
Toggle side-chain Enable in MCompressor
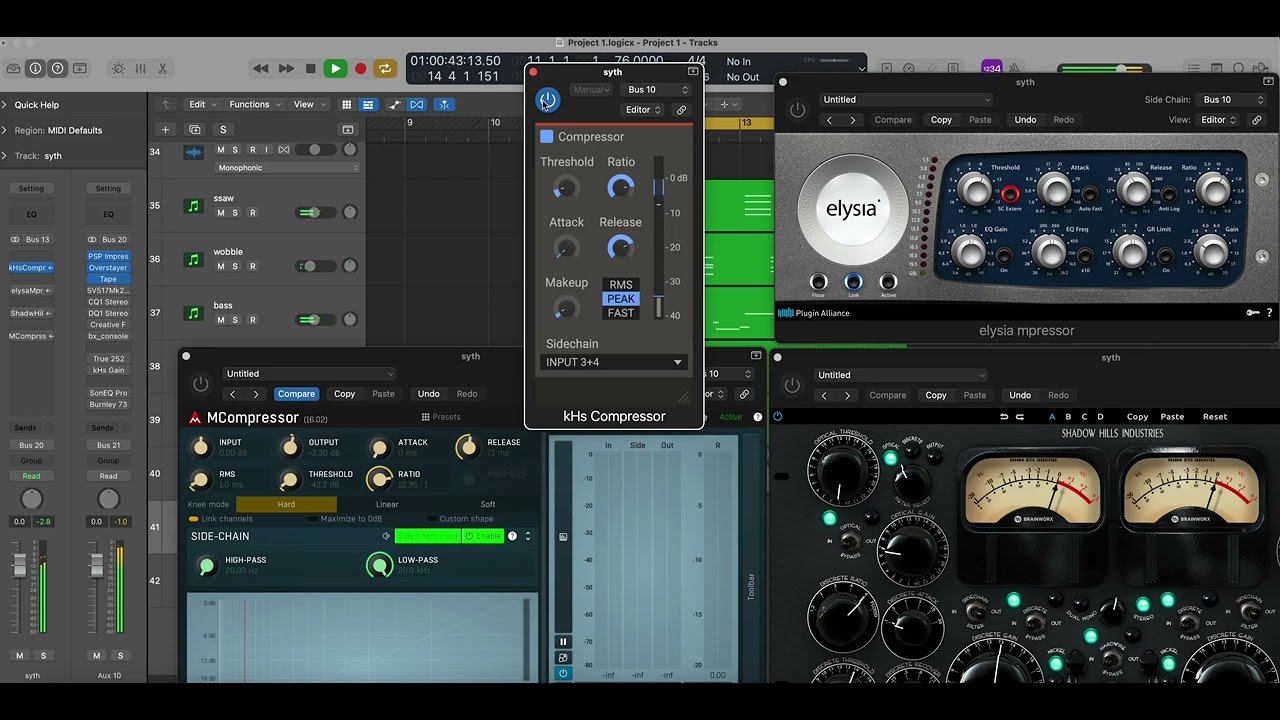pyautogui.click(x=483, y=536)
